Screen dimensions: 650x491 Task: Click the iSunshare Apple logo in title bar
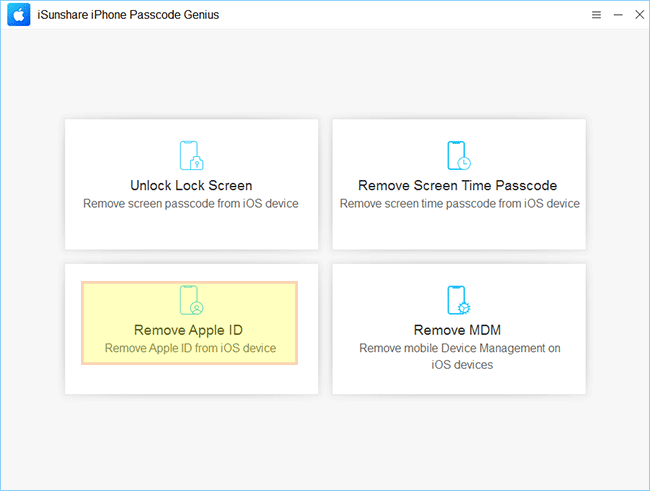click(x=19, y=15)
